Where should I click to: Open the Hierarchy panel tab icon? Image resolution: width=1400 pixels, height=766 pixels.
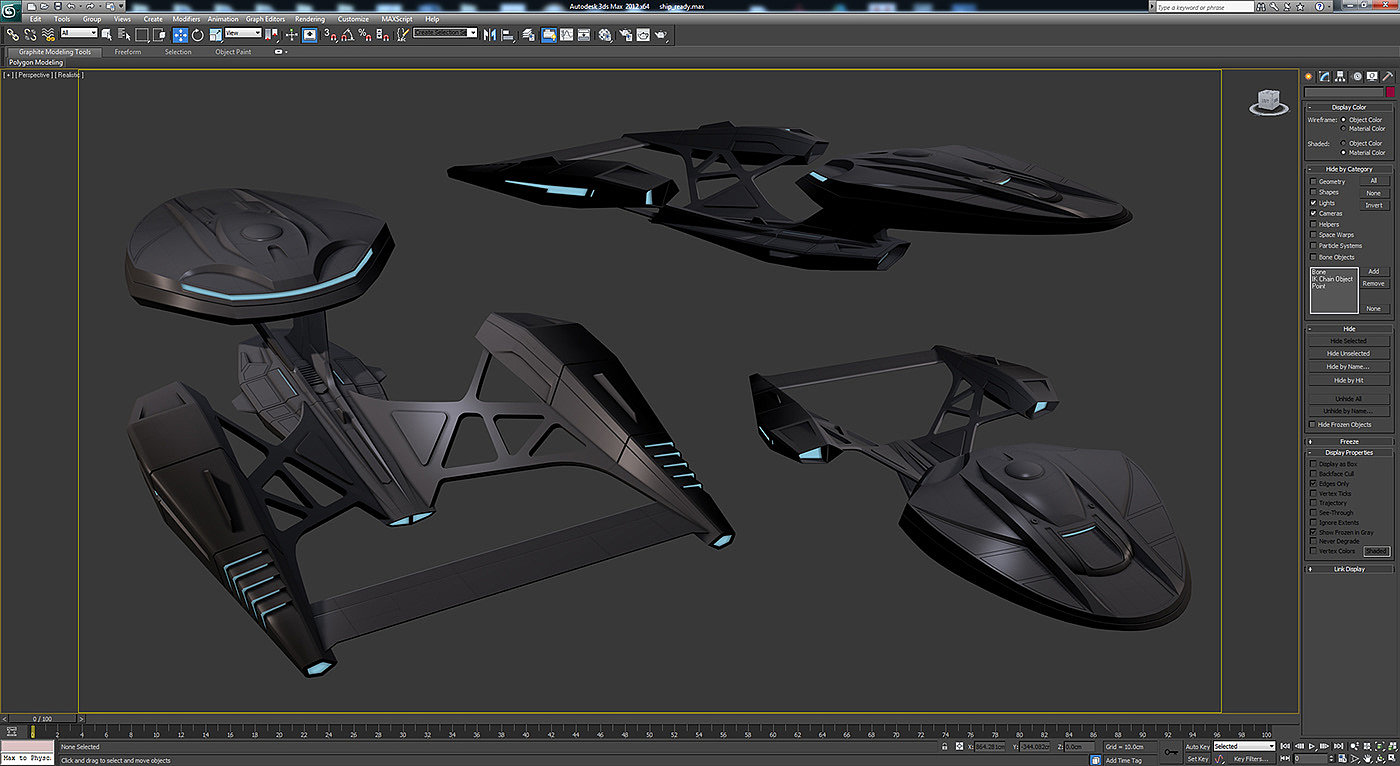1340,76
